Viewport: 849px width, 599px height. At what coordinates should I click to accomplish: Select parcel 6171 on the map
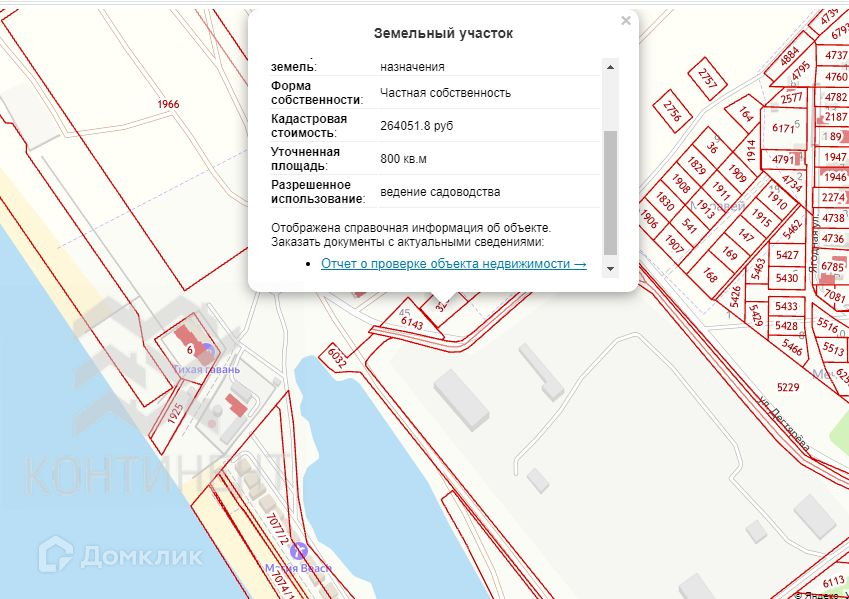tap(783, 128)
